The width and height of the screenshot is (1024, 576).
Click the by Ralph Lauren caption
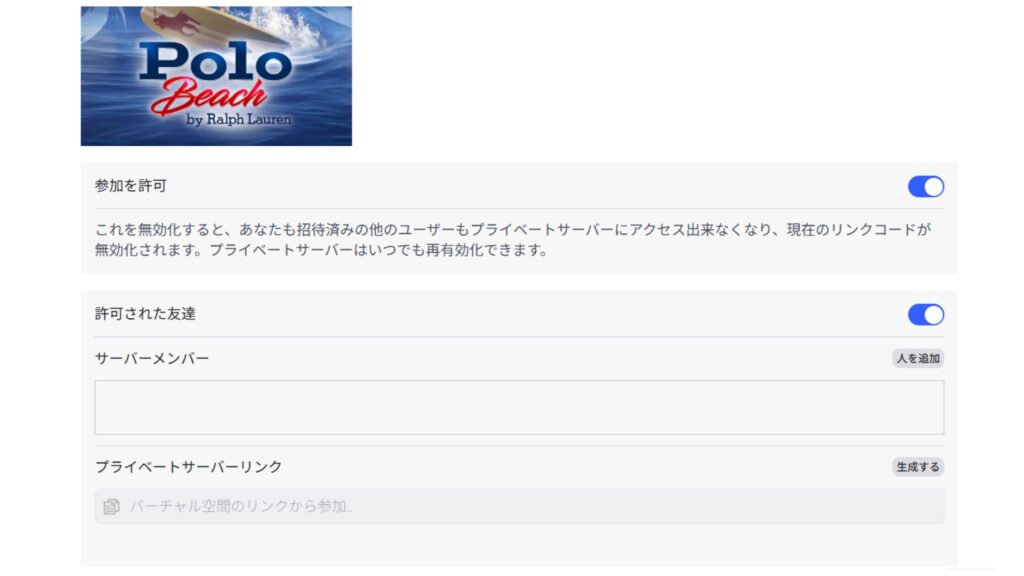pyautogui.click(x=238, y=120)
